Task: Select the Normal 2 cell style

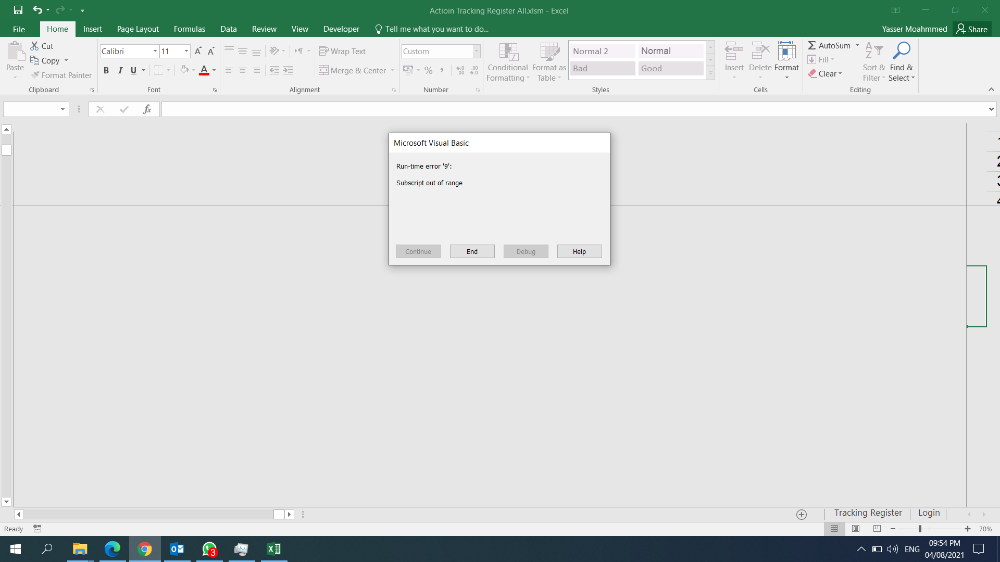Action: 602,51
